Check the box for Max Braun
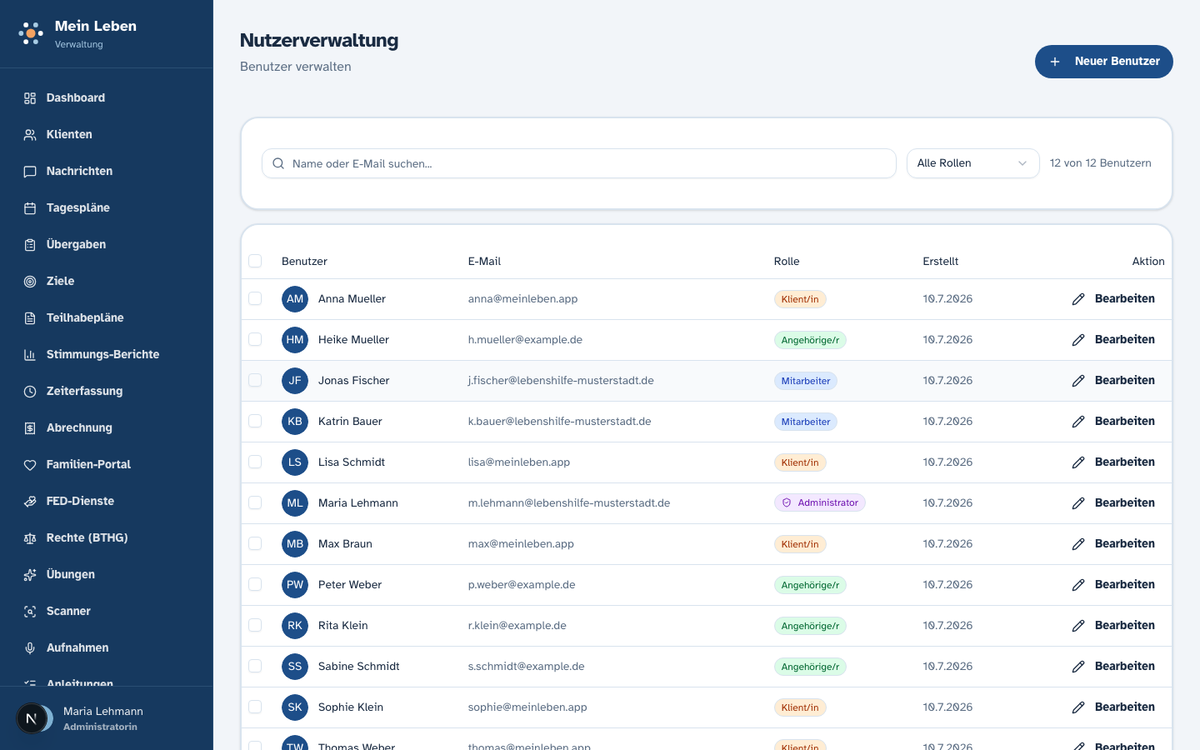 click(x=255, y=544)
